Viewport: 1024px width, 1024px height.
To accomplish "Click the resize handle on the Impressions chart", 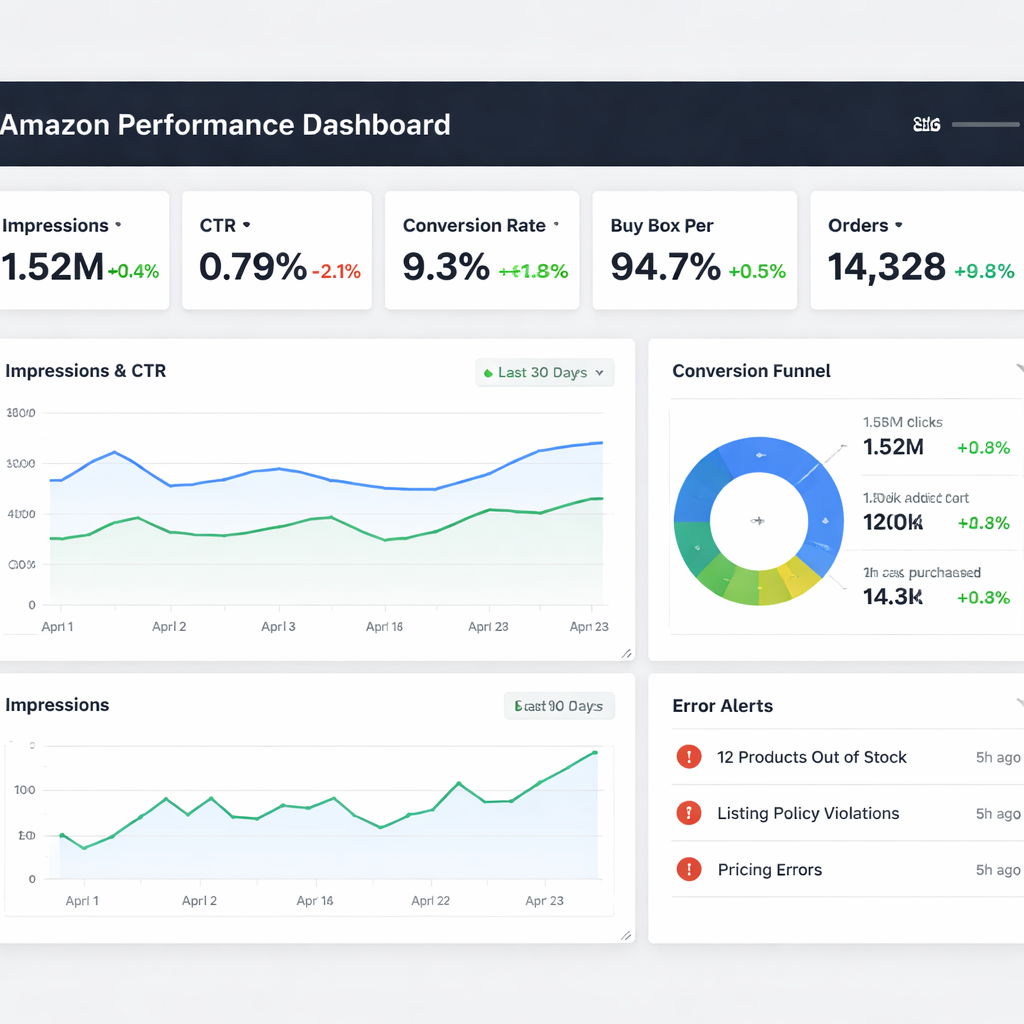I will 627,934.
